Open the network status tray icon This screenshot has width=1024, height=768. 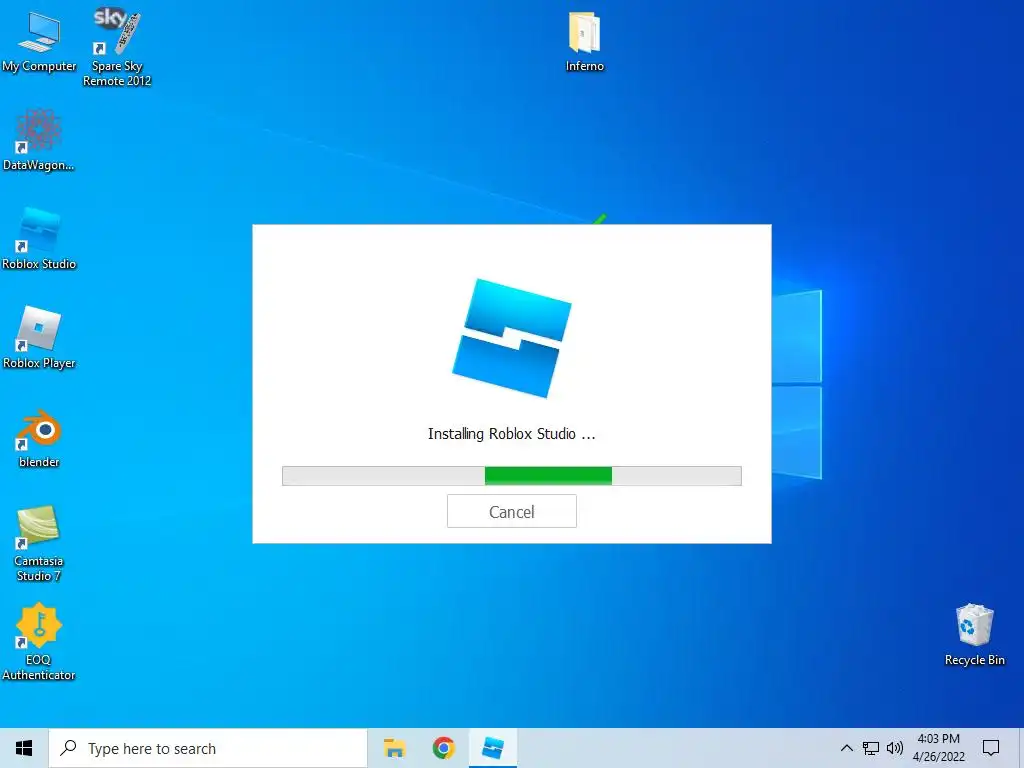coord(871,748)
